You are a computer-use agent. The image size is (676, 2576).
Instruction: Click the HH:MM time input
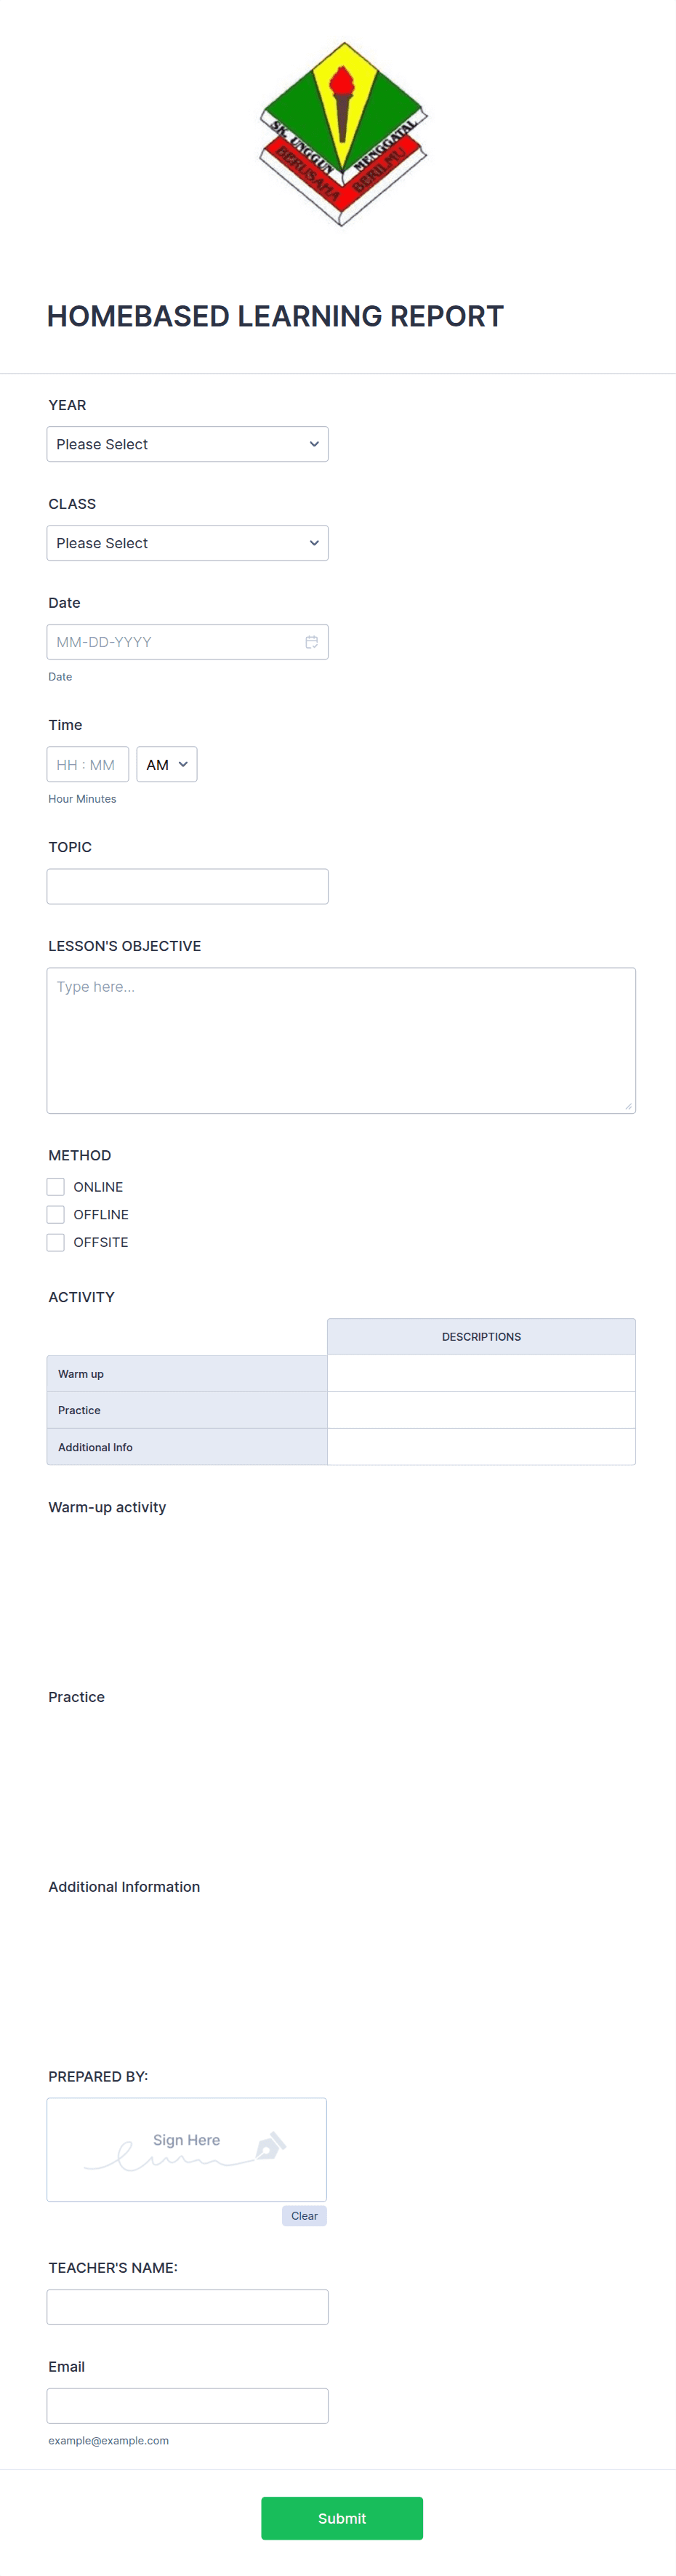tap(88, 764)
